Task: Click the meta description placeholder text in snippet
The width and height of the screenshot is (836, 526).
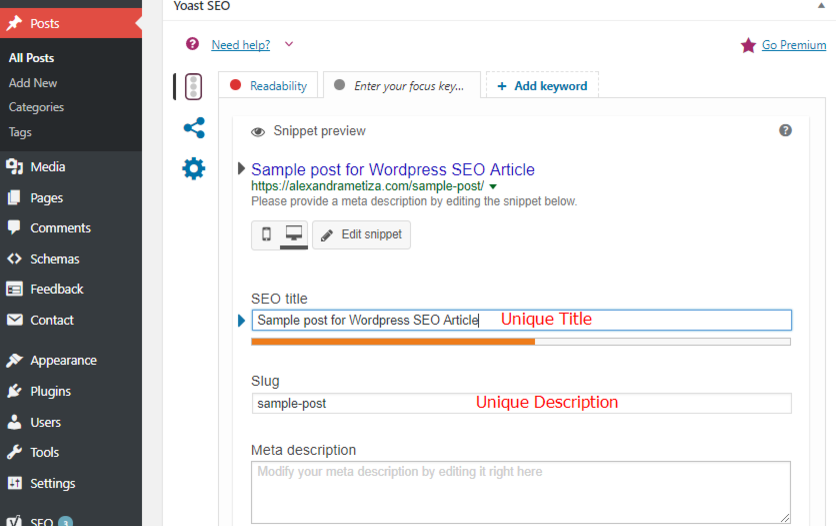Action: (x=414, y=201)
